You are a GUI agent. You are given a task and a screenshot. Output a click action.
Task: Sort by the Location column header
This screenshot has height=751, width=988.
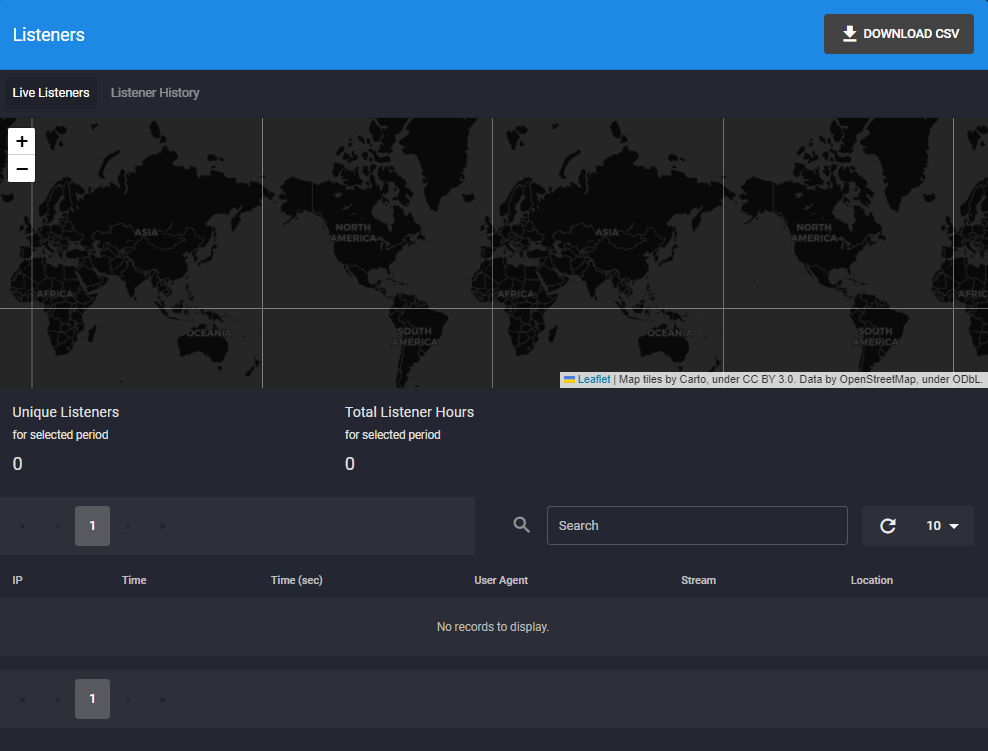click(871, 580)
